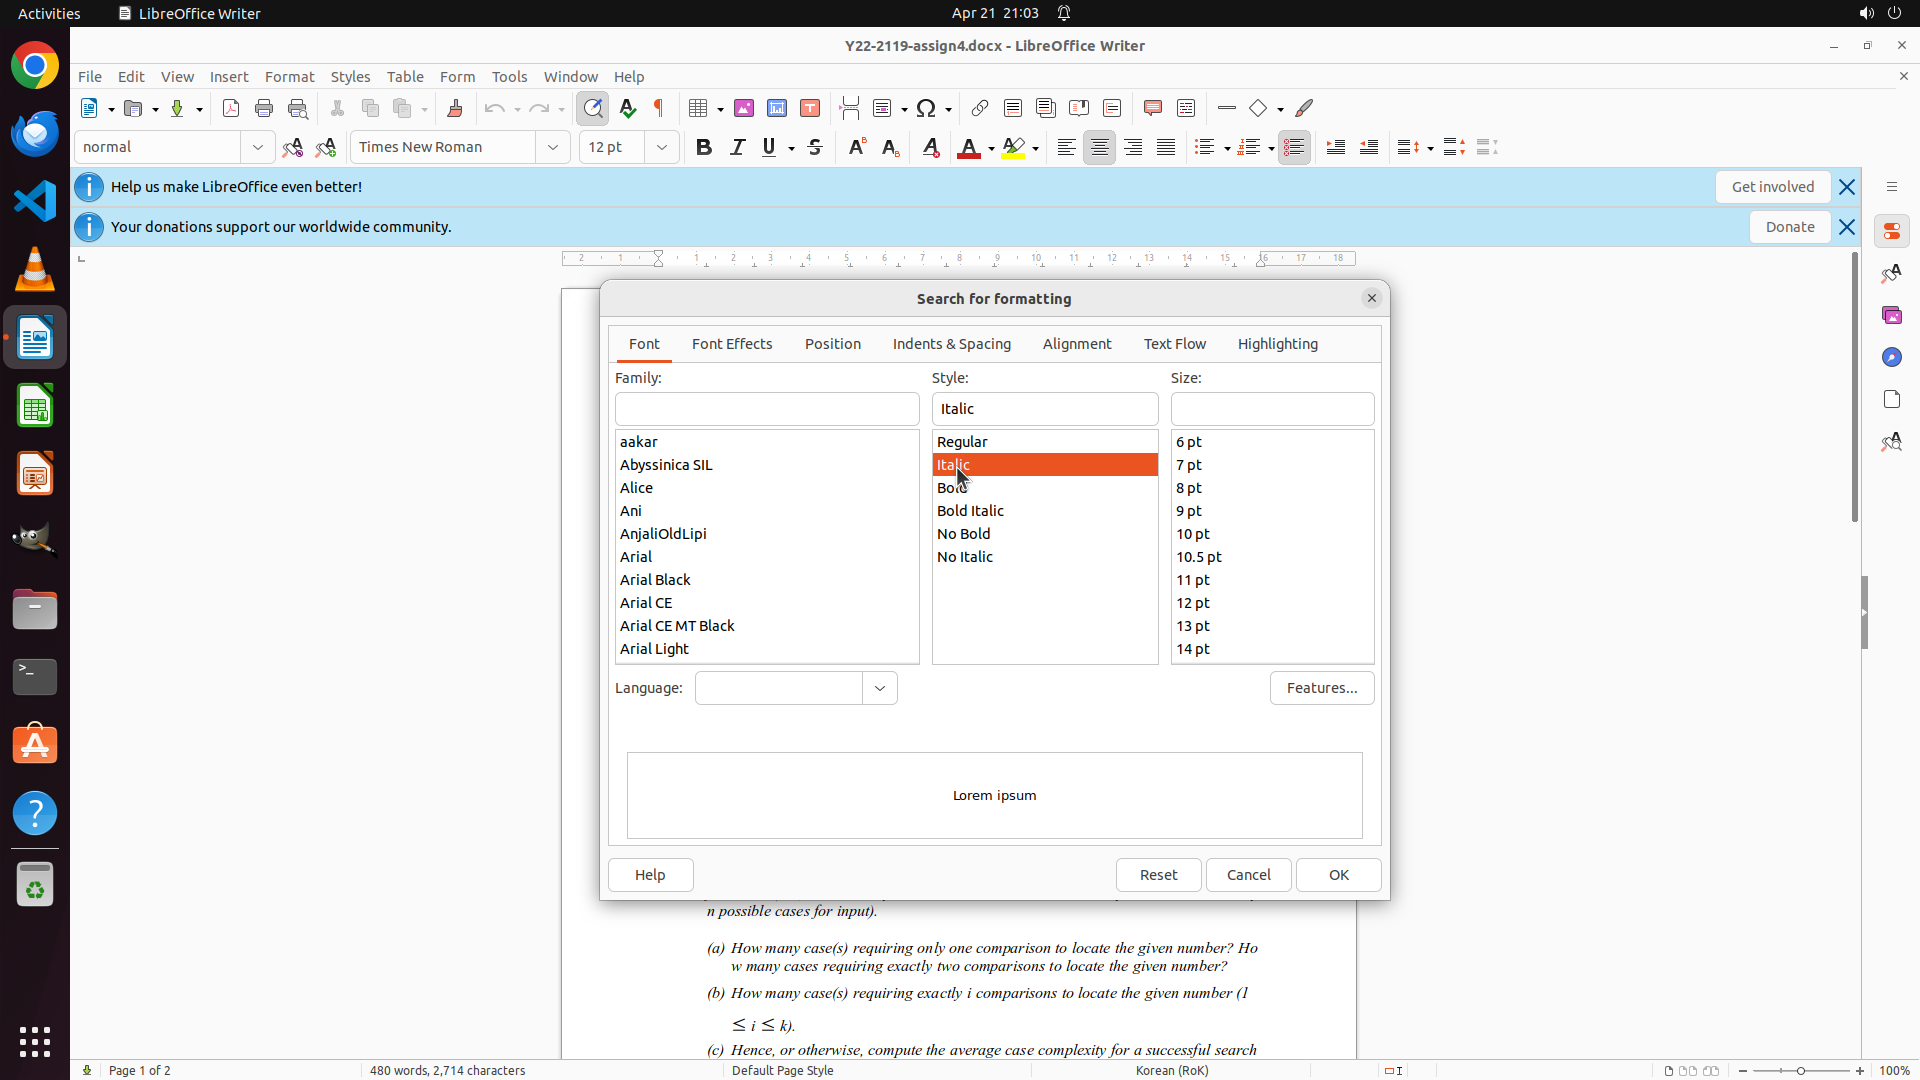Open the sidebar Navigator compass icon
The width and height of the screenshot is (1920, 1080).
pyautogui.click(x=1891, y=357)
